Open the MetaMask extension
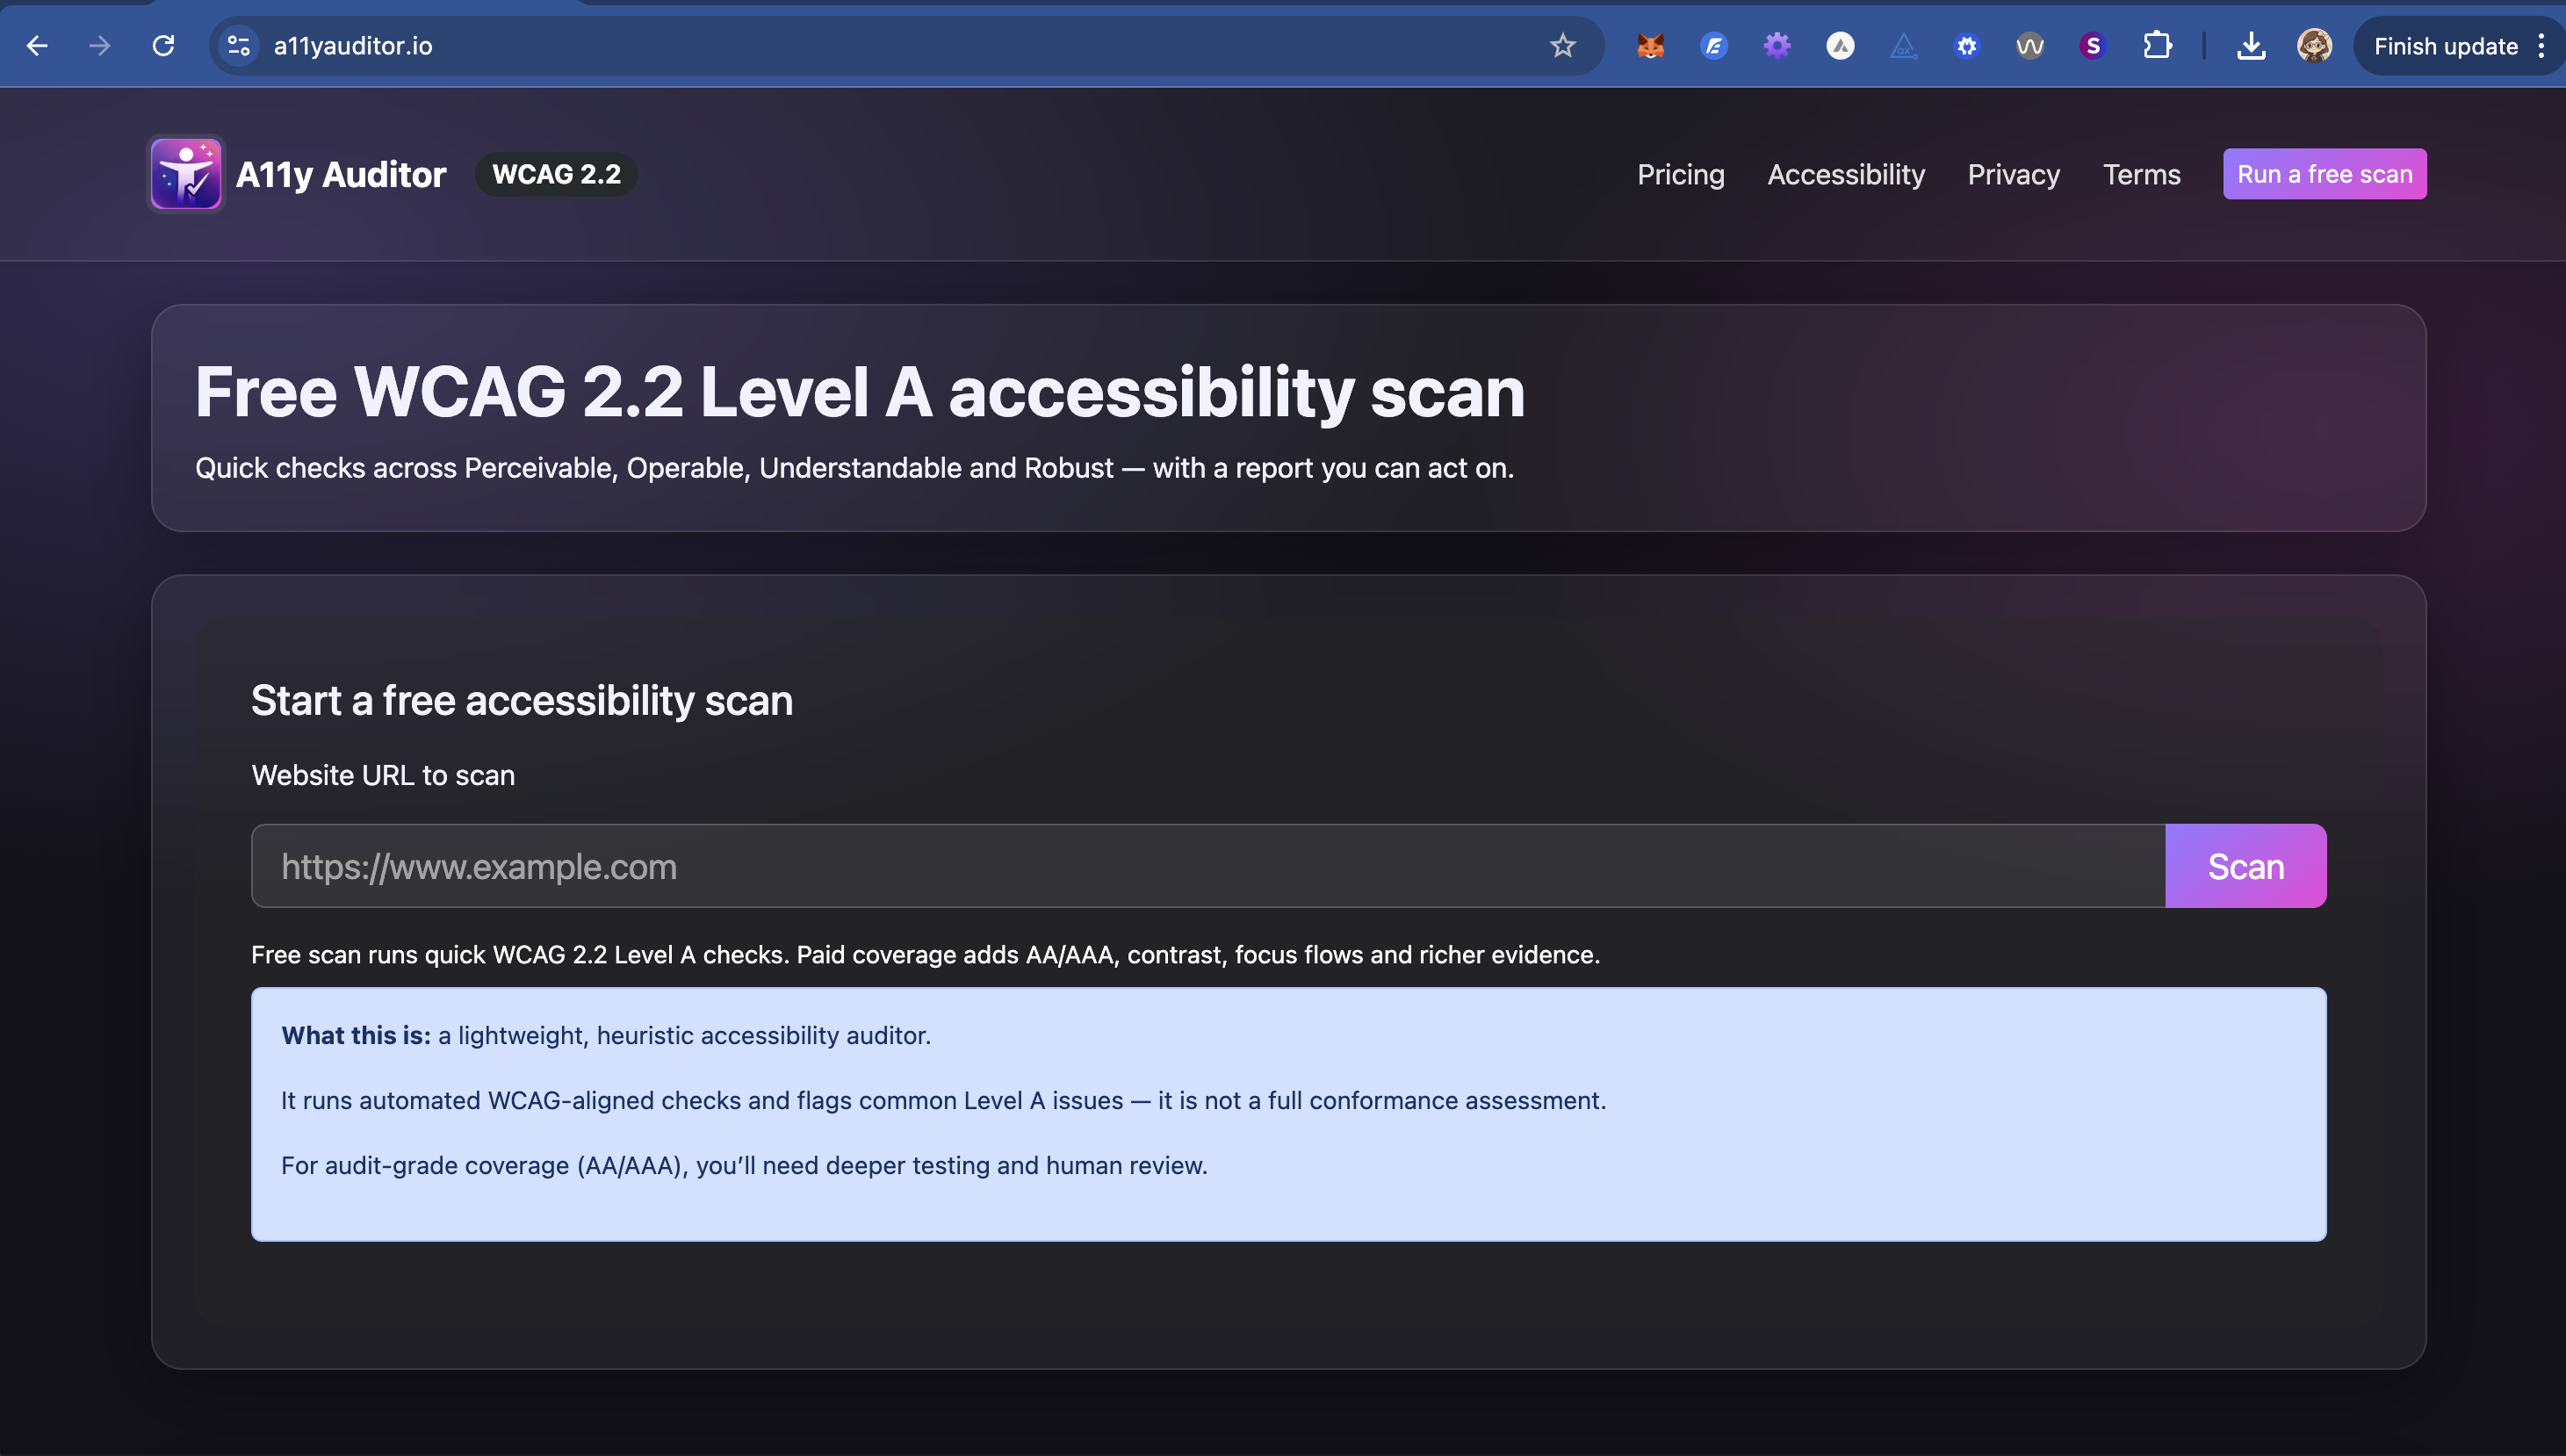The image size is (2566, 1456). [x=1651, y=46]
